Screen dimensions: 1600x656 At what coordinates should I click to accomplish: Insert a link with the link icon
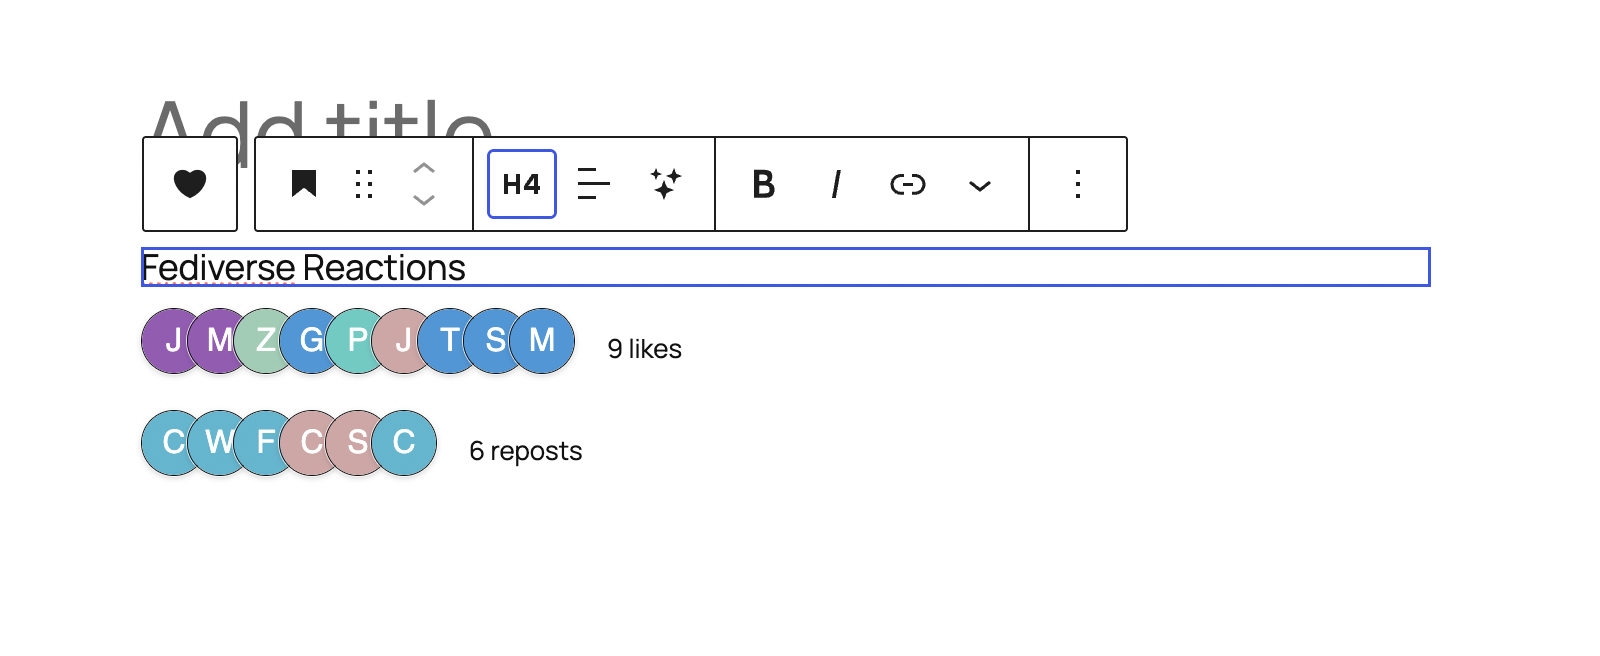point(908,184)
